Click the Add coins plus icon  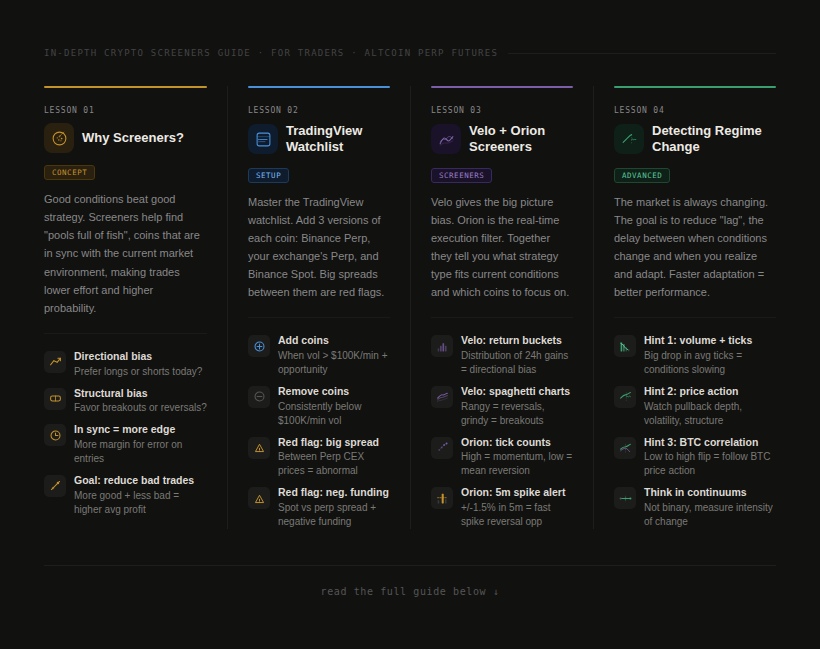click(259, 346)
